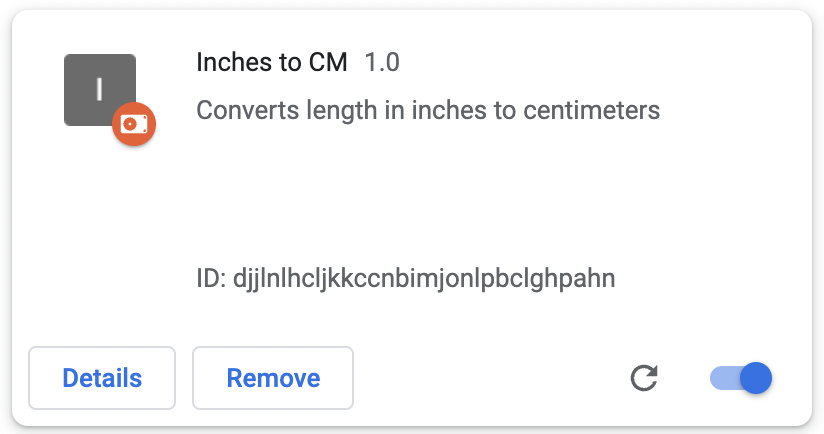Click the blue Details button
Viewport: 824px width, 434px height.
coord(102,378)
